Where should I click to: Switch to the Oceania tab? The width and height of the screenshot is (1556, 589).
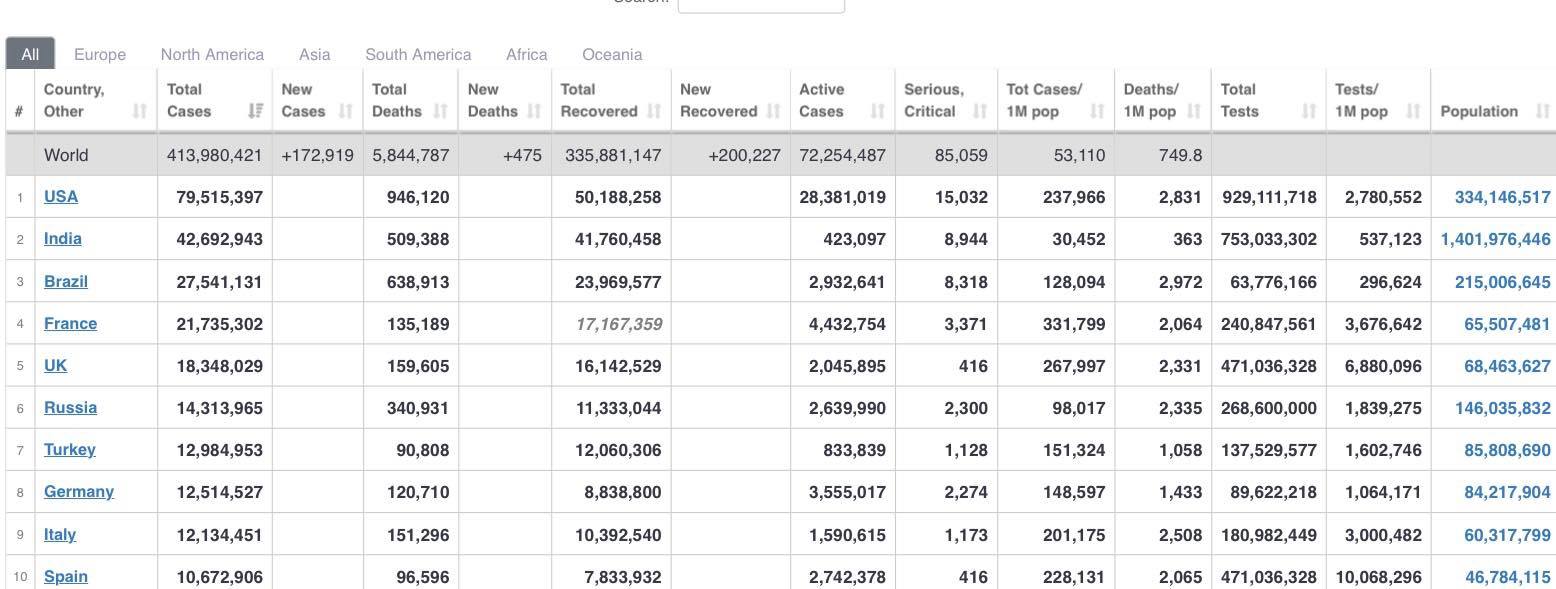pos(612,54)
